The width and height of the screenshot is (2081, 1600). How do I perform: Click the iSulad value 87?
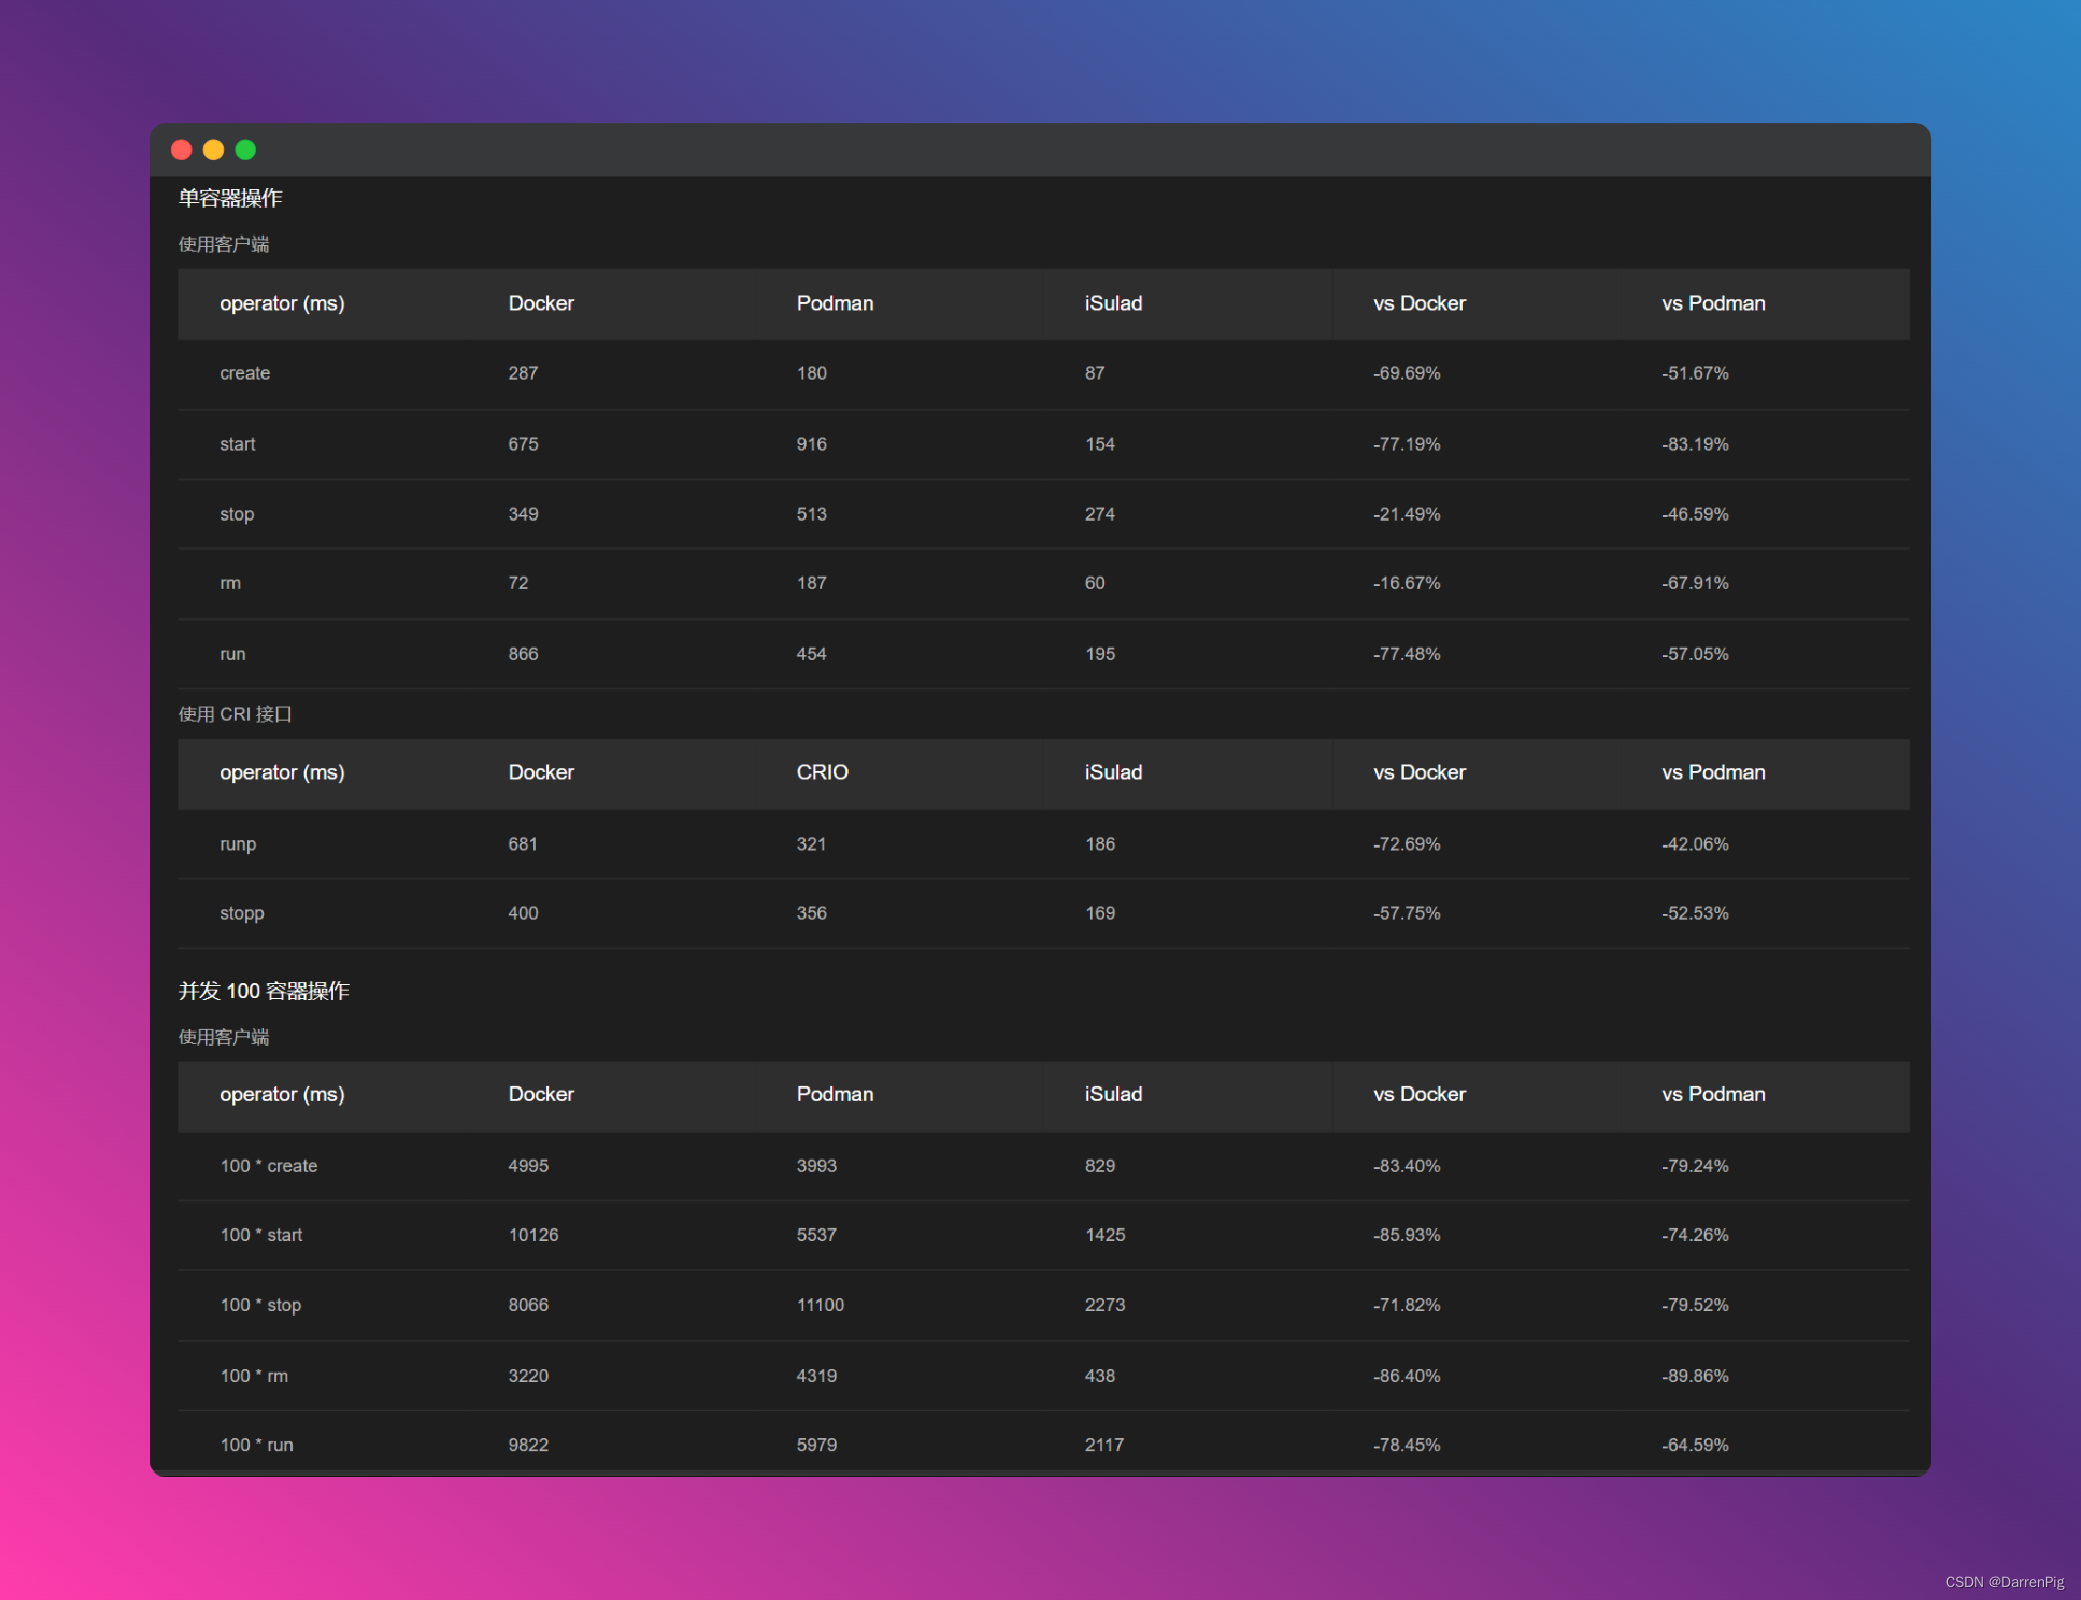coord(1095,373)
